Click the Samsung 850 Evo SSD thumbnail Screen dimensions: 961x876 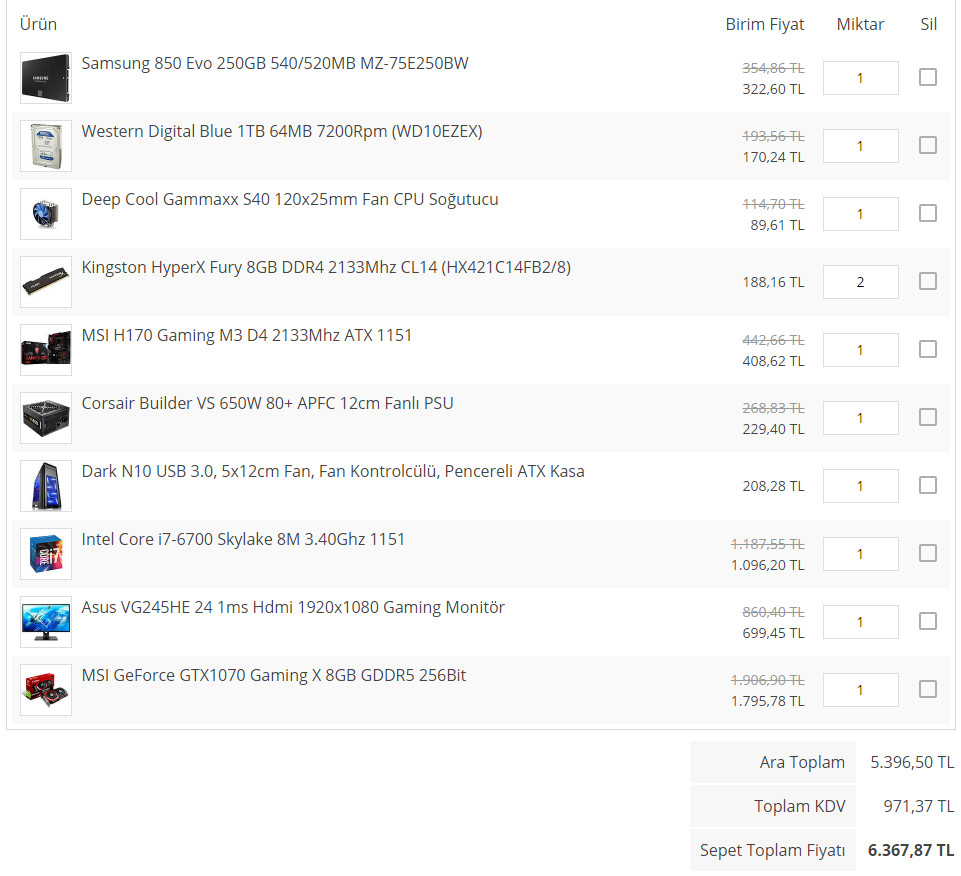46,78
